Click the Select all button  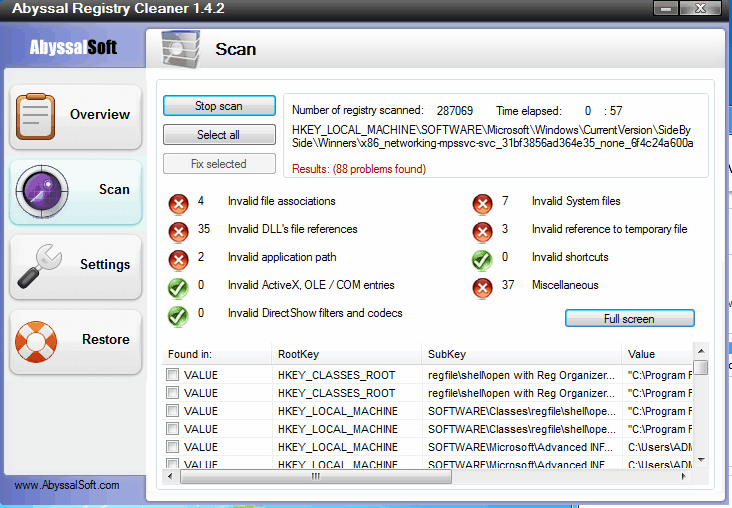click(x=219, y=135)
